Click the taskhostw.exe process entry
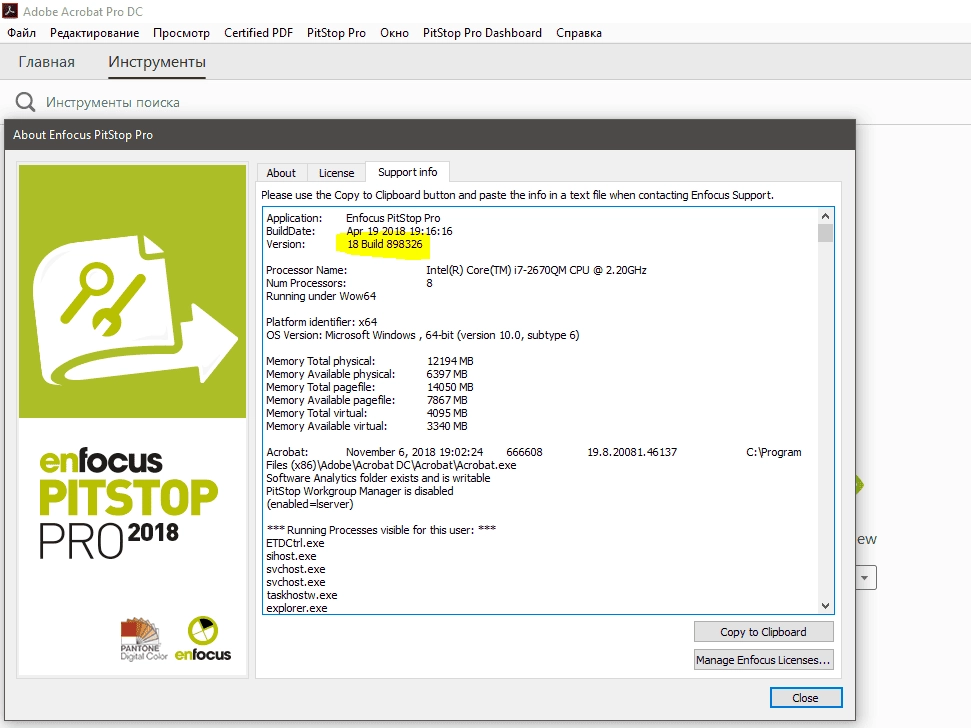Image resolution: width=971 pixels, height=728 pixels. pos(302,595)
